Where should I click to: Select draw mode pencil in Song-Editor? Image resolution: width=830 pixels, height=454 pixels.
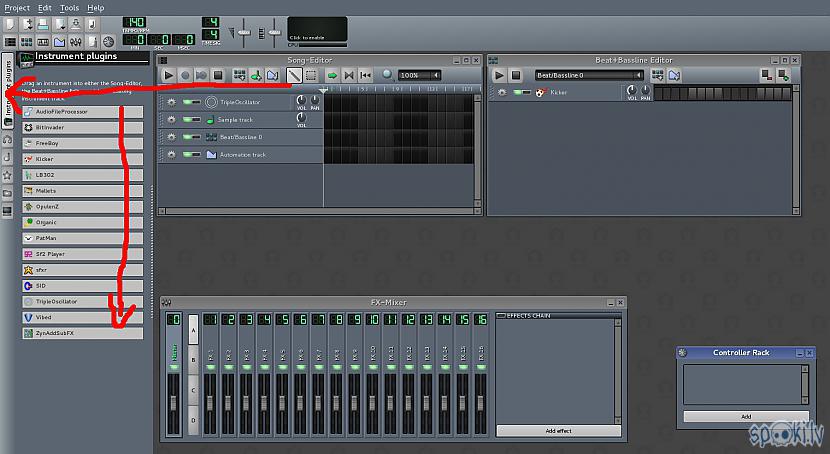click(294, 75)
